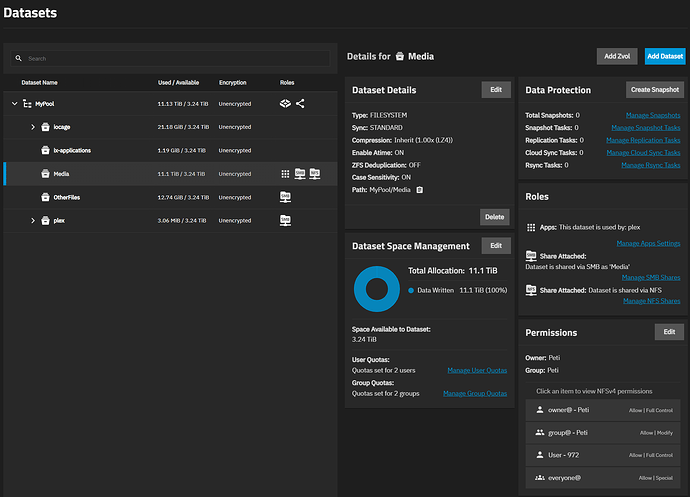Click the Media row Apps grid icon
Viewport: 690px width, 497px height.
[x=285, y=174]
